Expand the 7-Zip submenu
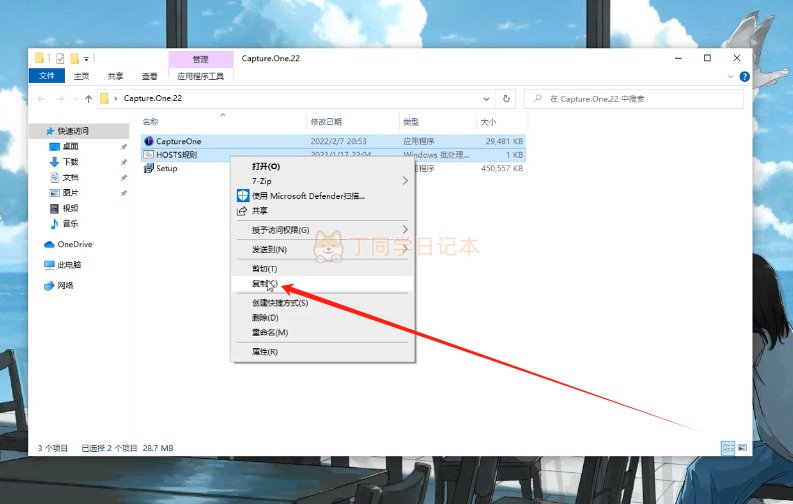Viewport: 793px width, 504px height. 405,180
